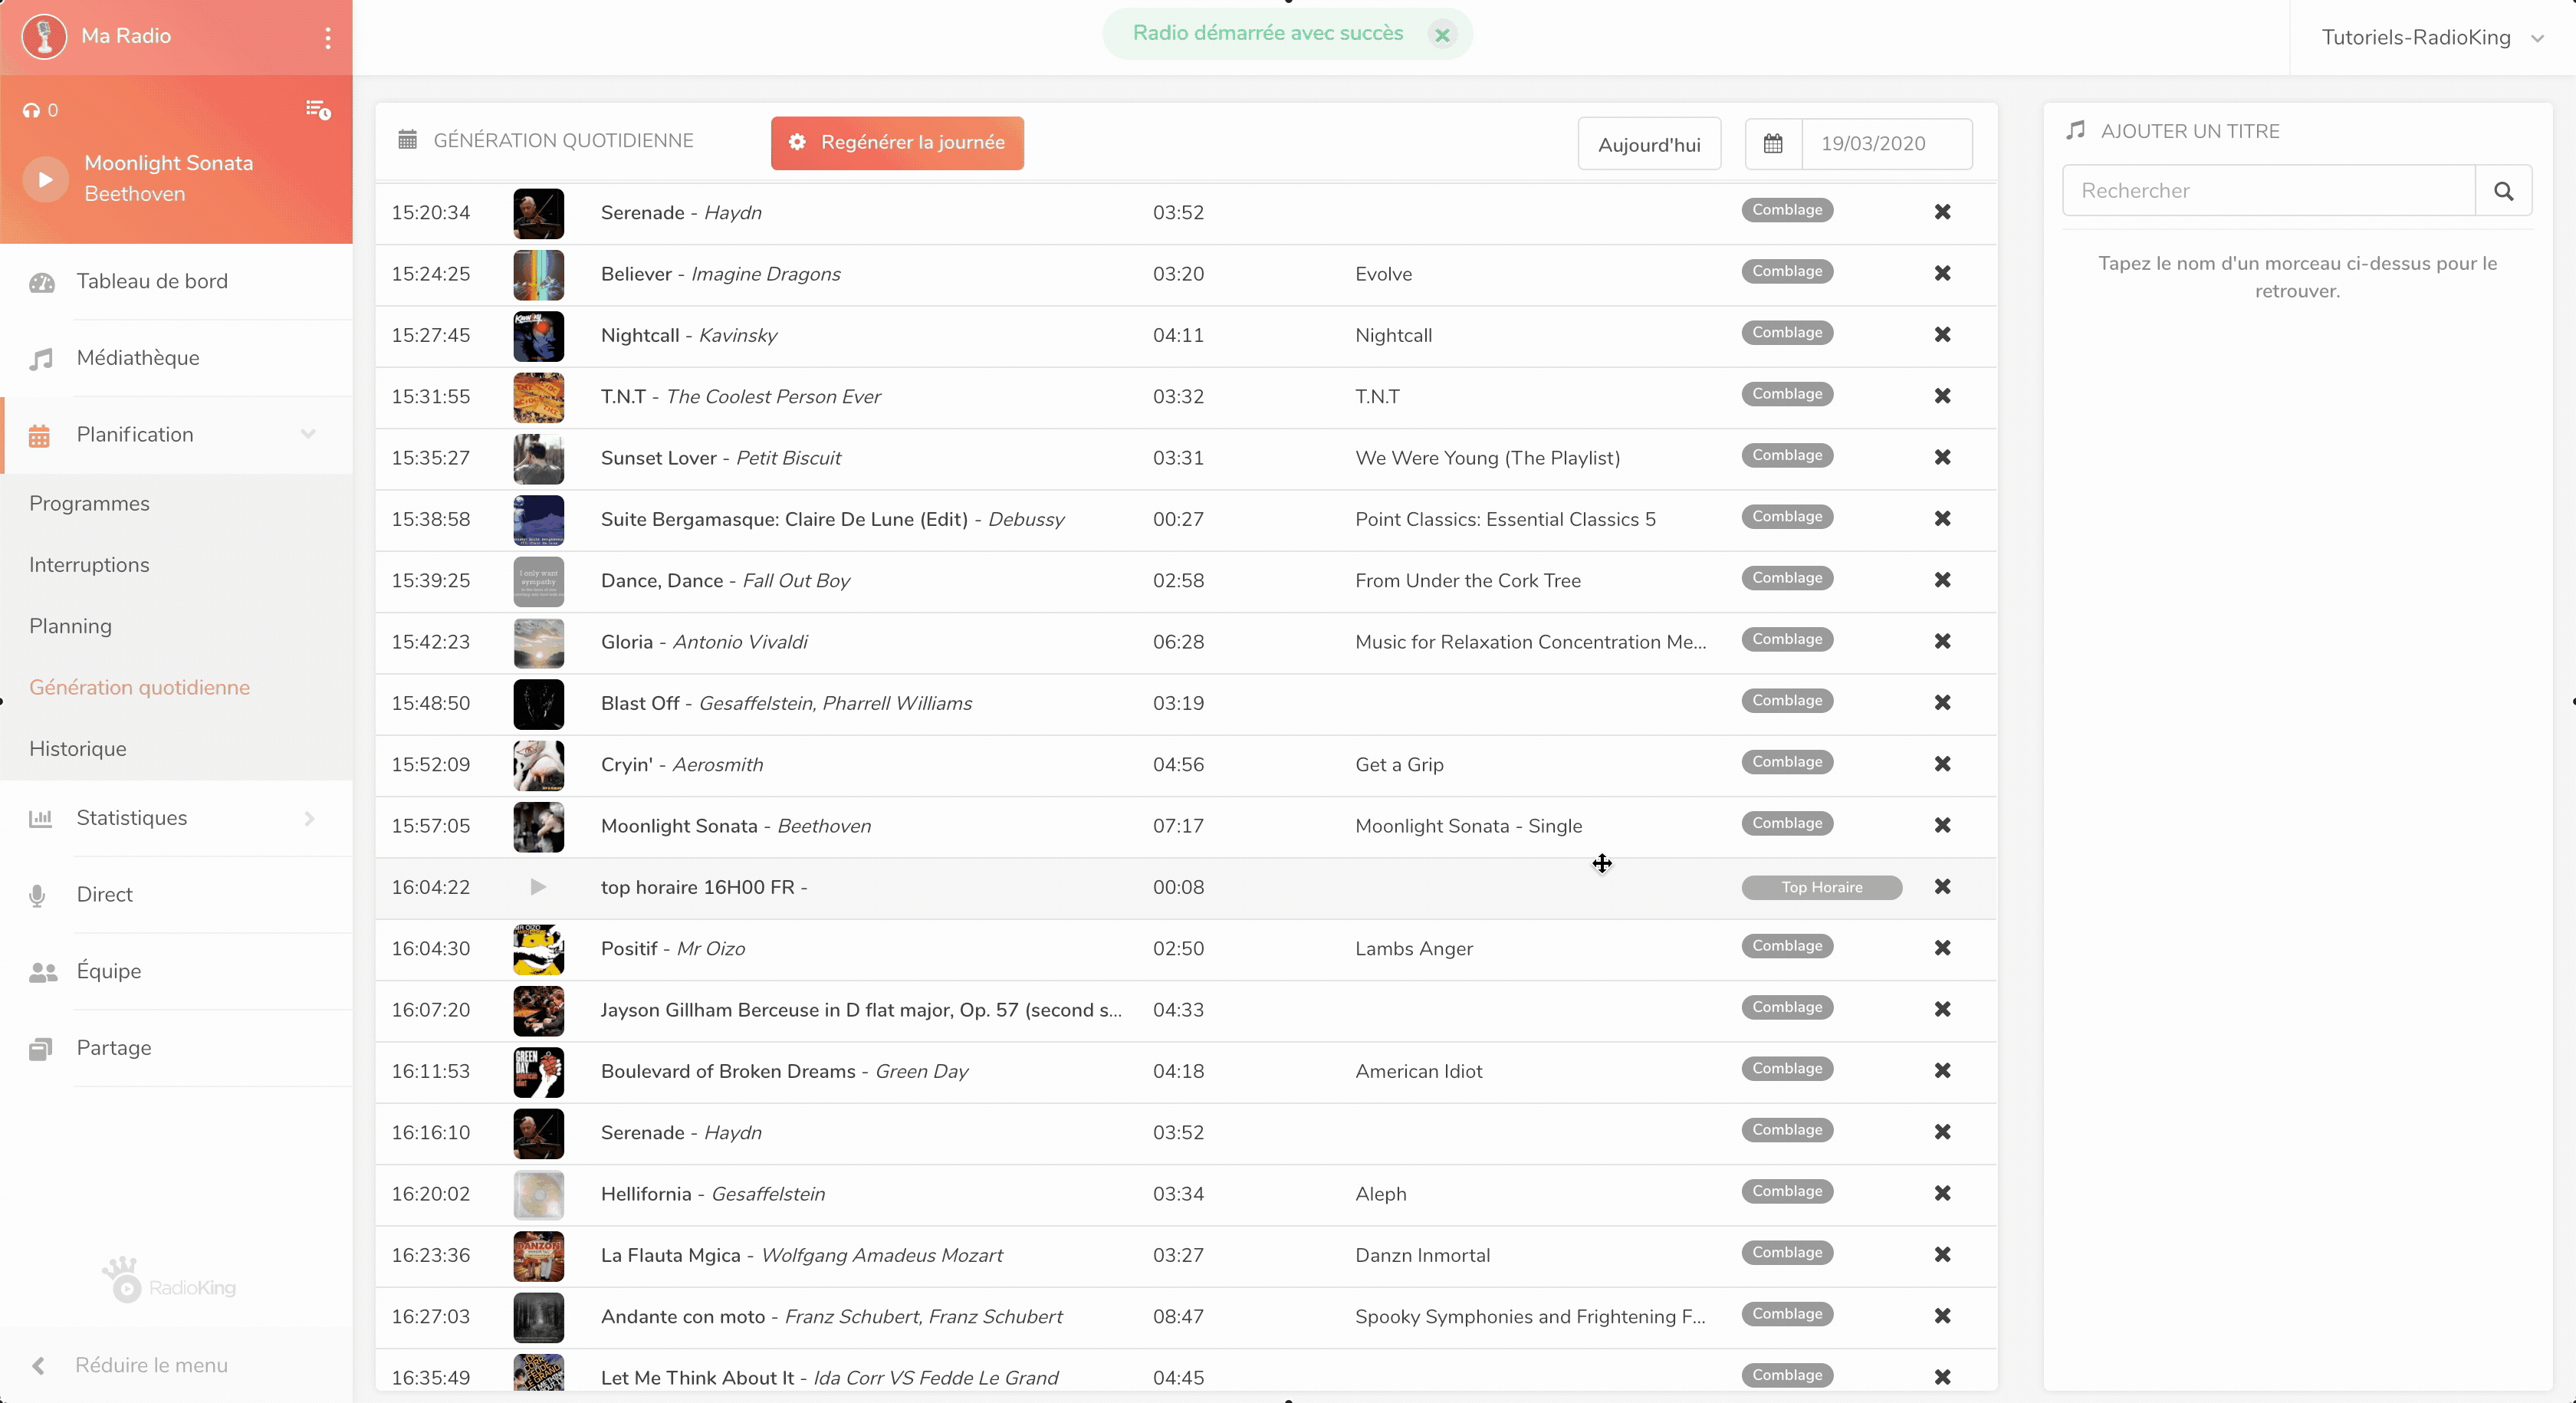The image size is (2576, 1403).
Task: Play the Moonlight Sonata current track
Action: click(45, 179)
